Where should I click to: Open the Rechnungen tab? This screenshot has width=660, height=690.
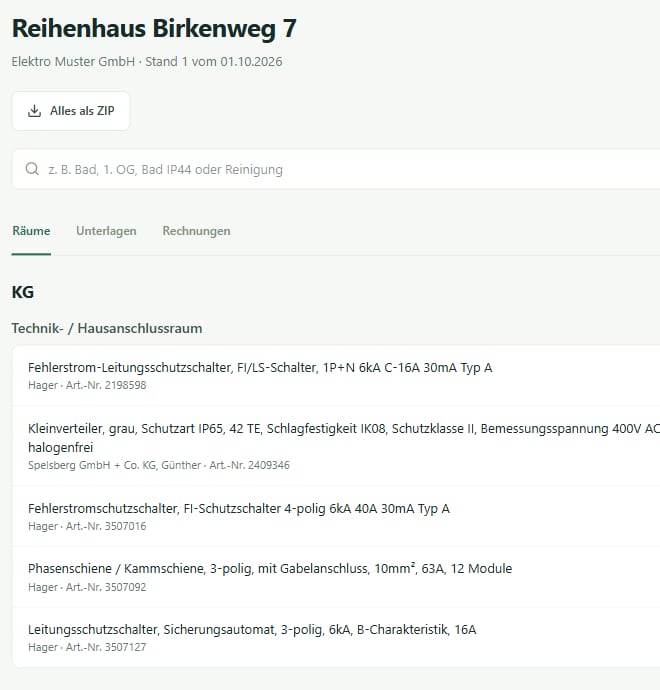[x=196, y=231]
